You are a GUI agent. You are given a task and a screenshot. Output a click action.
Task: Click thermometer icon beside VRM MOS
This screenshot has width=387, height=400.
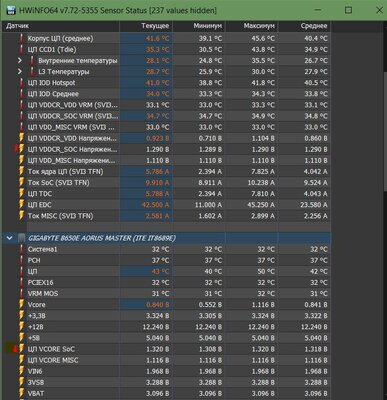tap(22, 293)
